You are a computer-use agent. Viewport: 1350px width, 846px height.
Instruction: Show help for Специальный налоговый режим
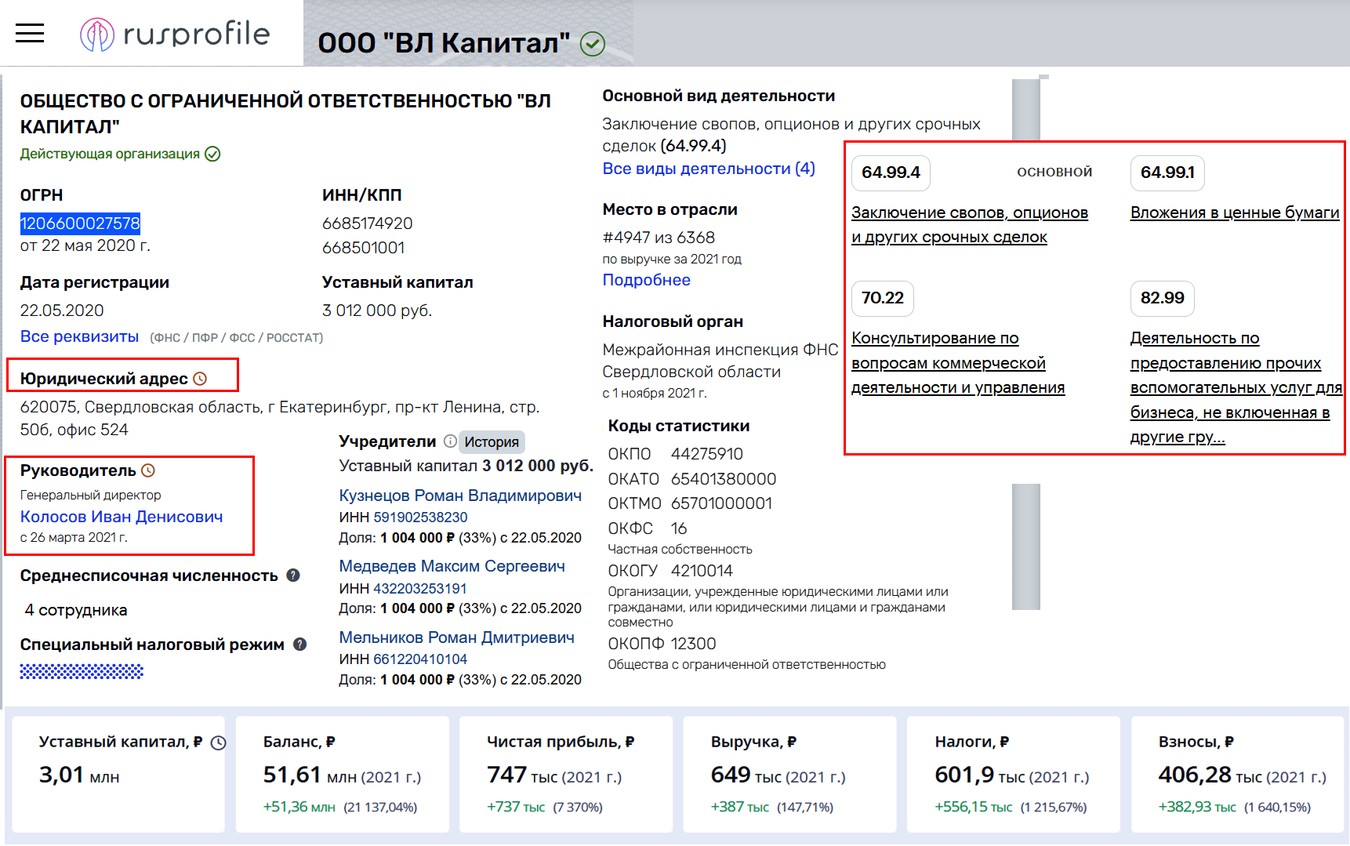(x=300, y=645)
